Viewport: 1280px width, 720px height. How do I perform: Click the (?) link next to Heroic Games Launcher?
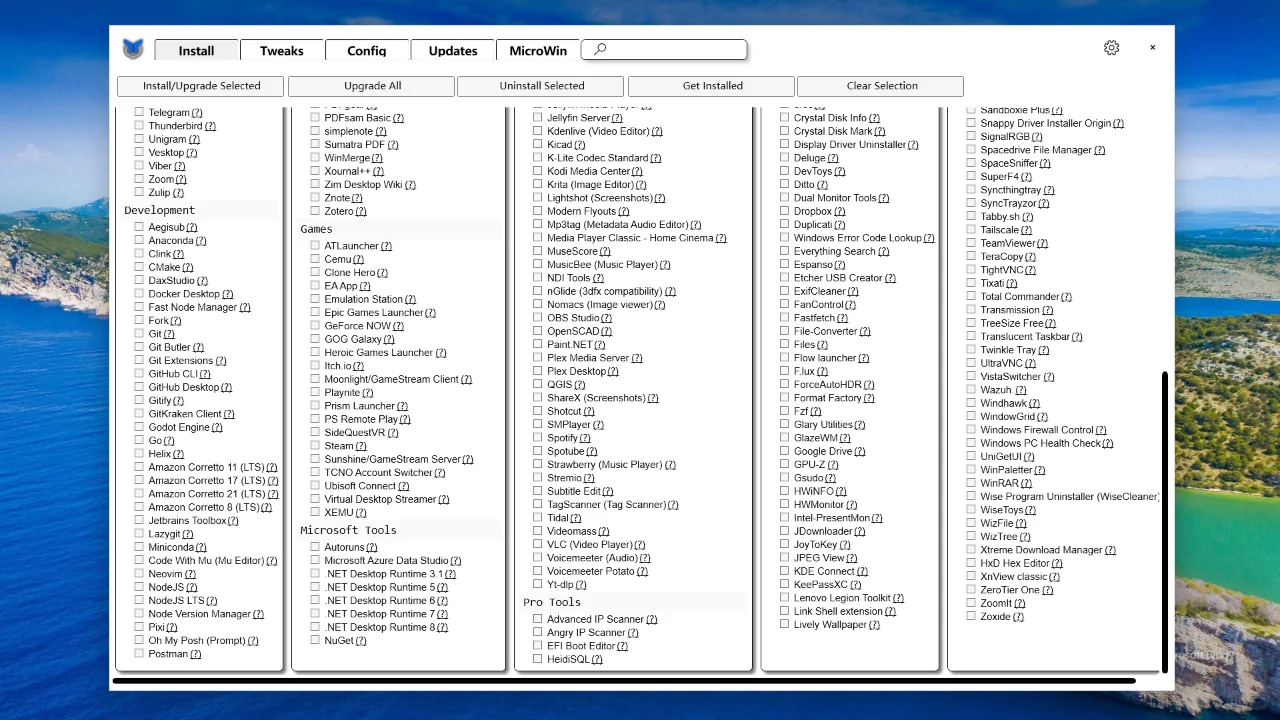(x=441, y=353)
